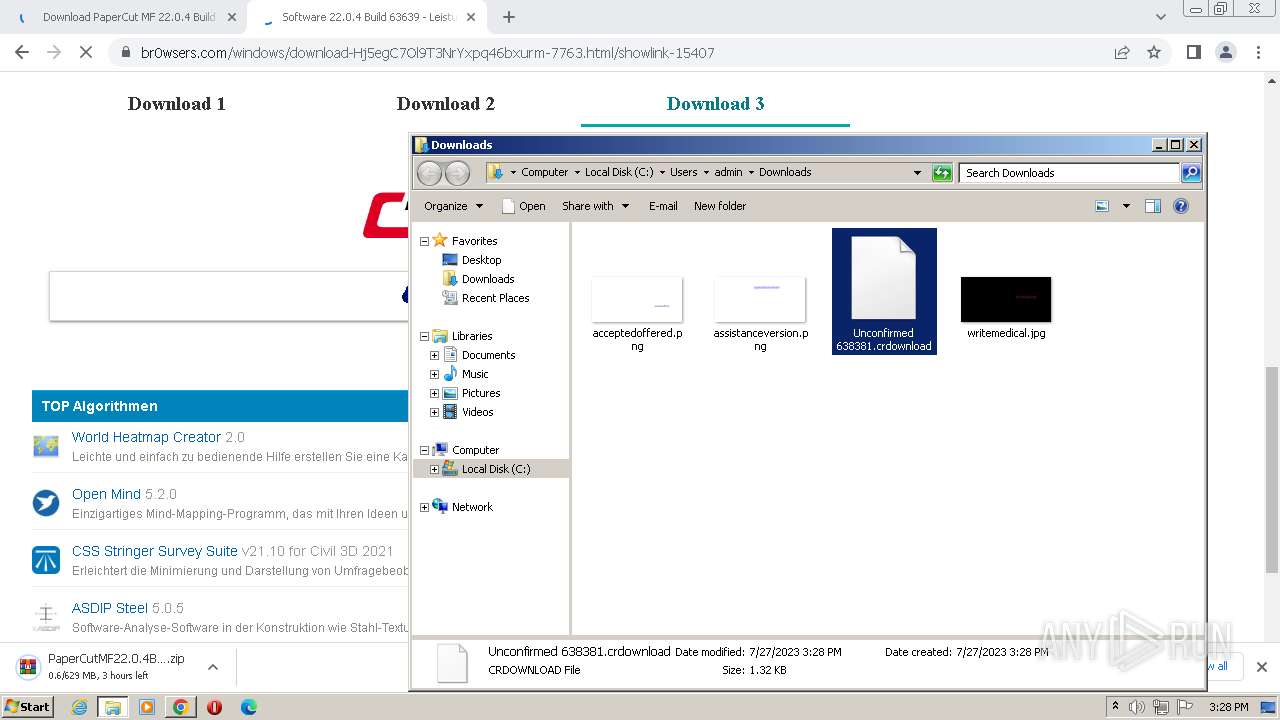The height and width of the screenshot is (720, 1280).
Task: Click the World Heatmap Creator icon
Action: click(x=46, y=446)
